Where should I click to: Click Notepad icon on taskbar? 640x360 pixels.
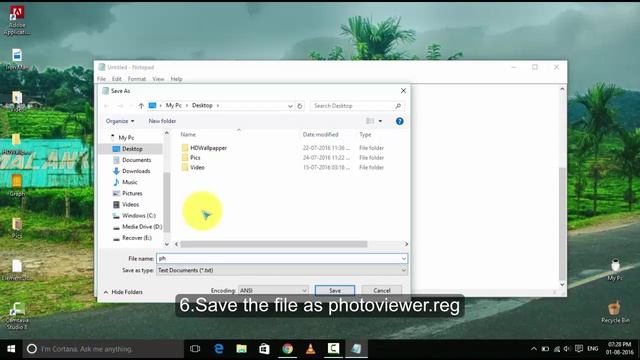click(x=356, y=349)
